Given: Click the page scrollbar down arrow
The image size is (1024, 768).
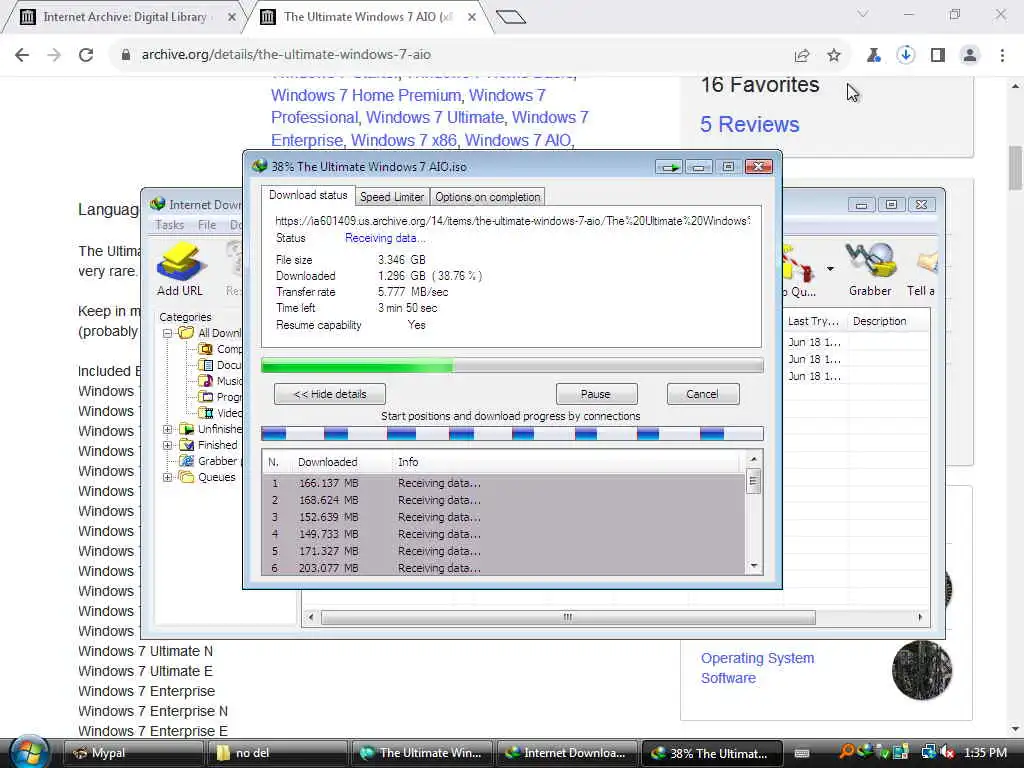Looking at the screenshot, I should [1016, 729].
